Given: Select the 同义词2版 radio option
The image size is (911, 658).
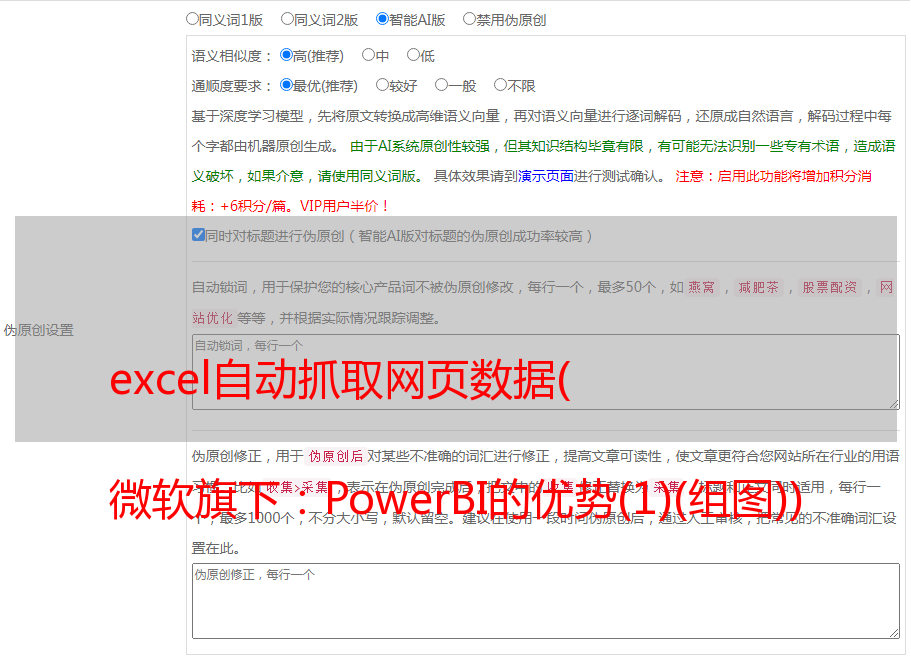Looking at the screenshot, I should click(287, 19).
